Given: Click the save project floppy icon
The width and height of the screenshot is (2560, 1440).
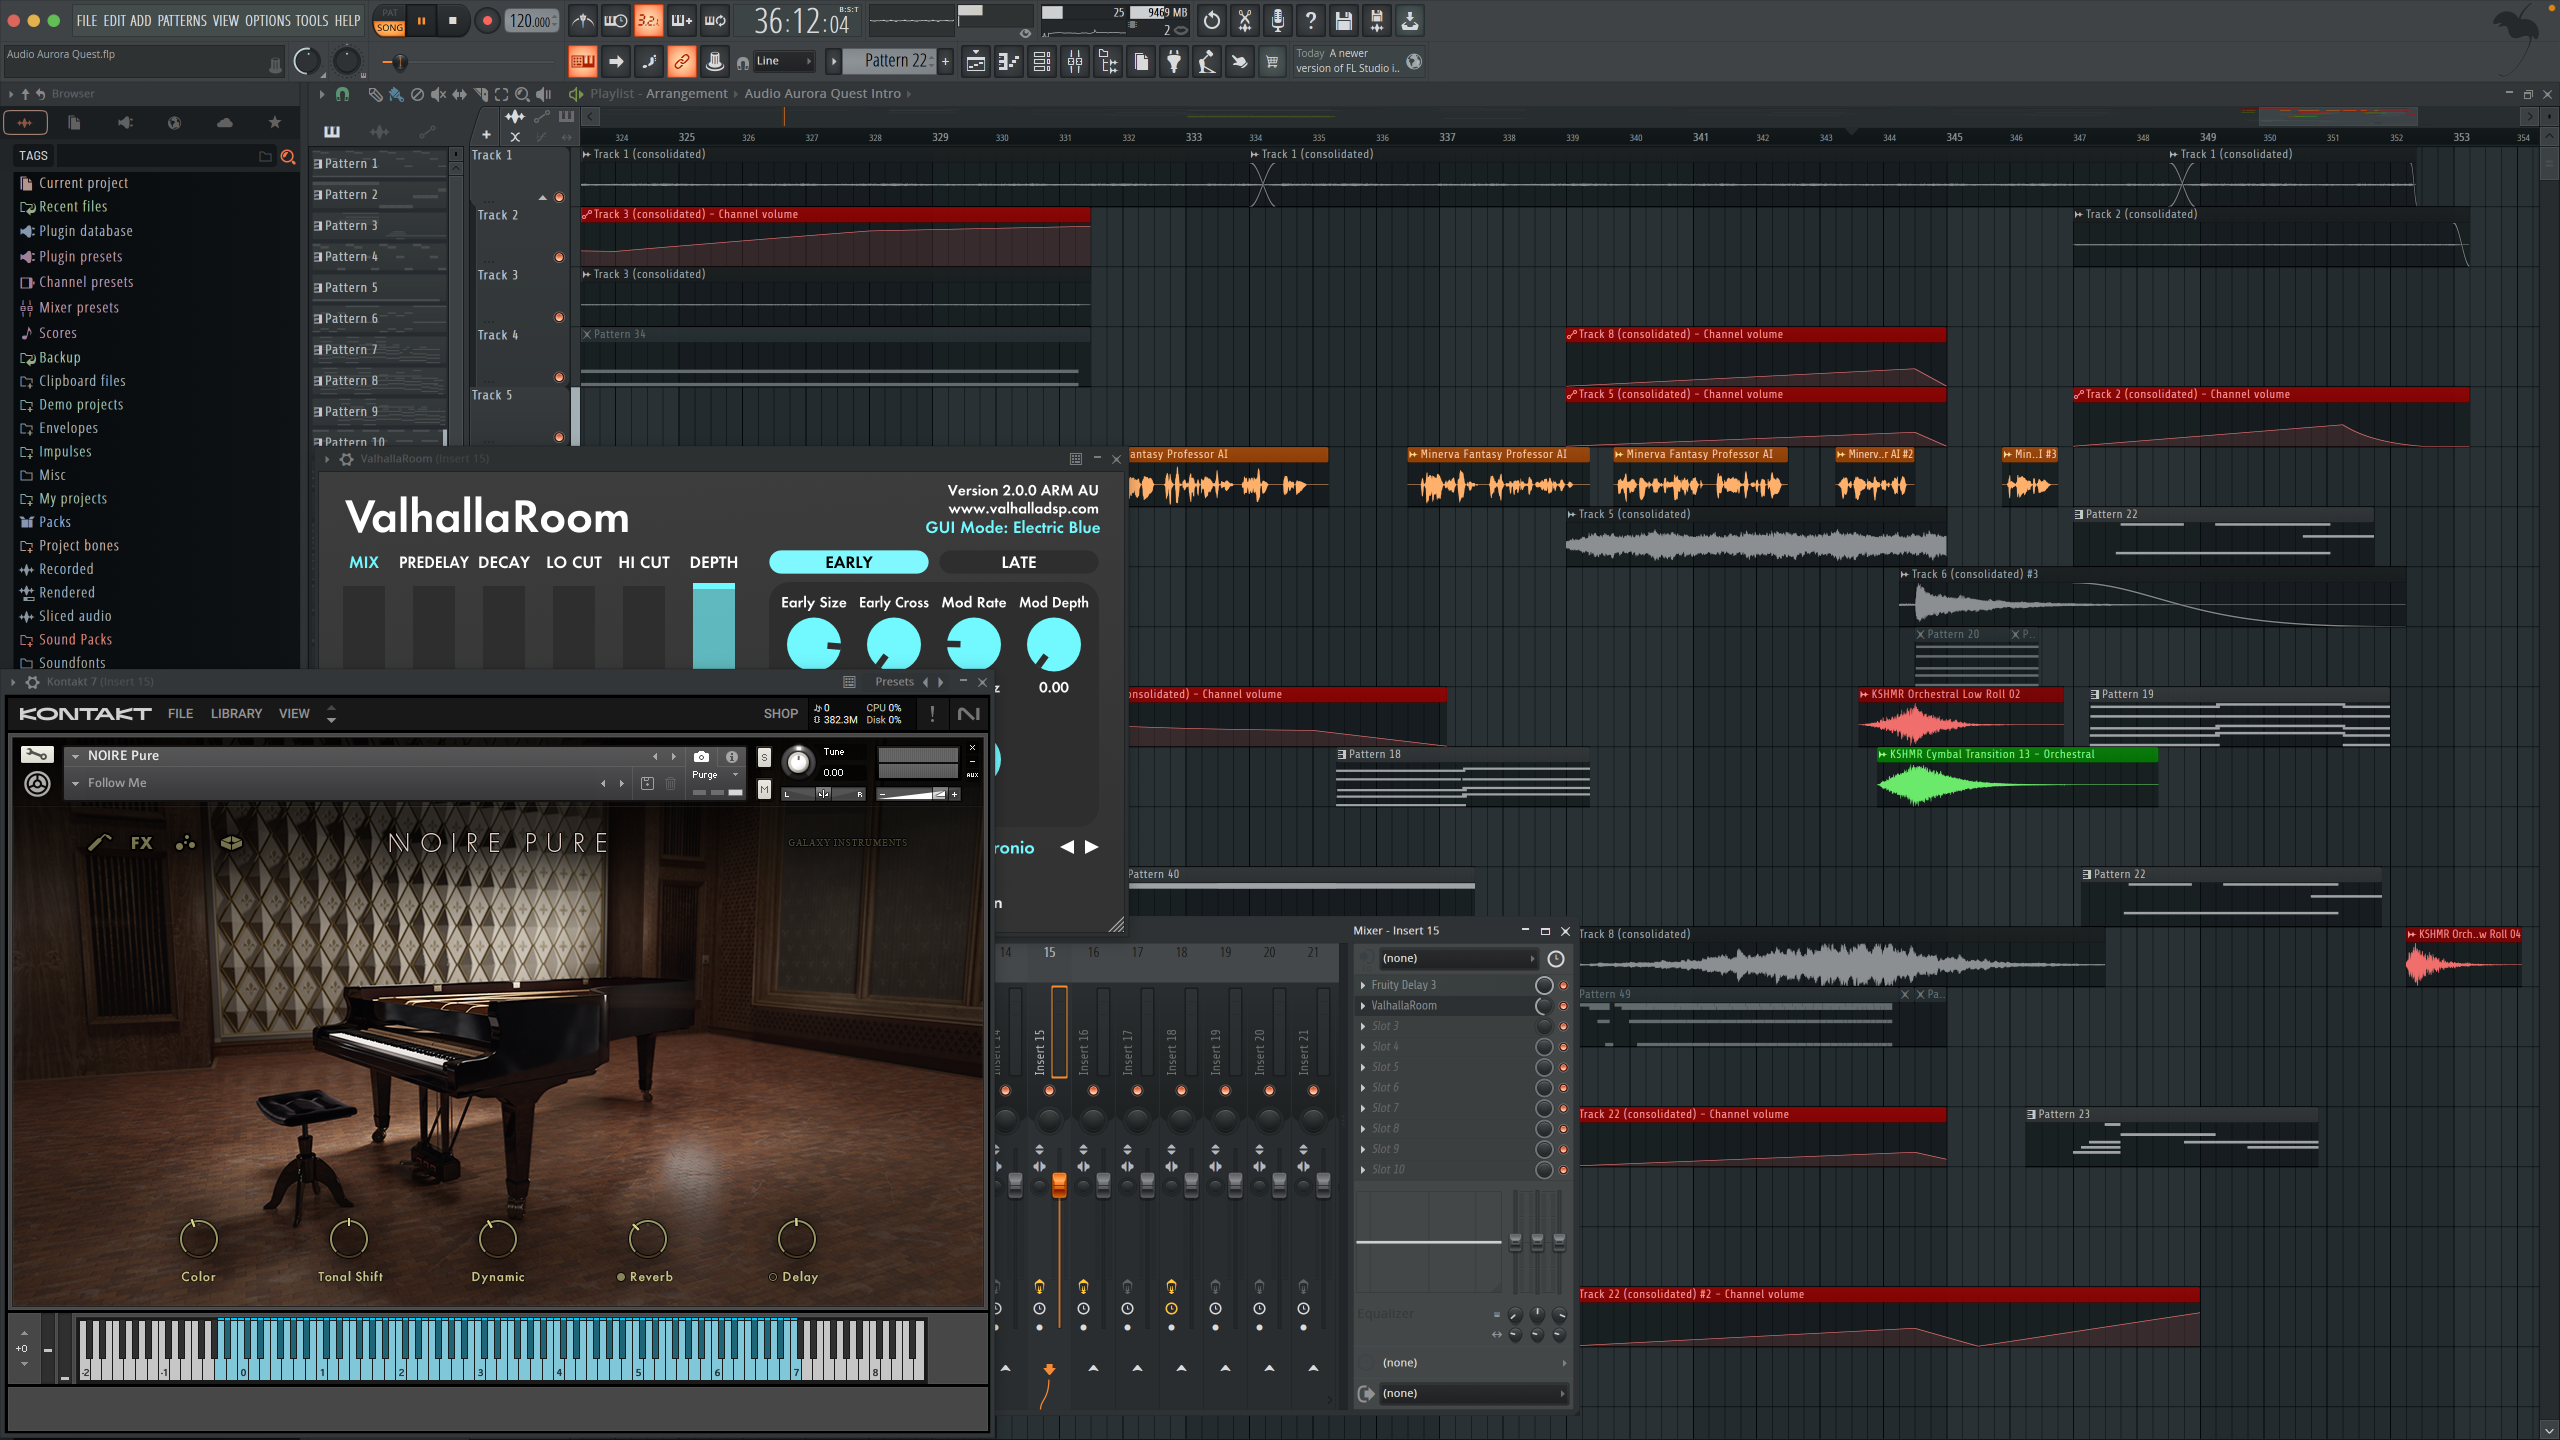Looking at the screenshot, I should 1343,20.
